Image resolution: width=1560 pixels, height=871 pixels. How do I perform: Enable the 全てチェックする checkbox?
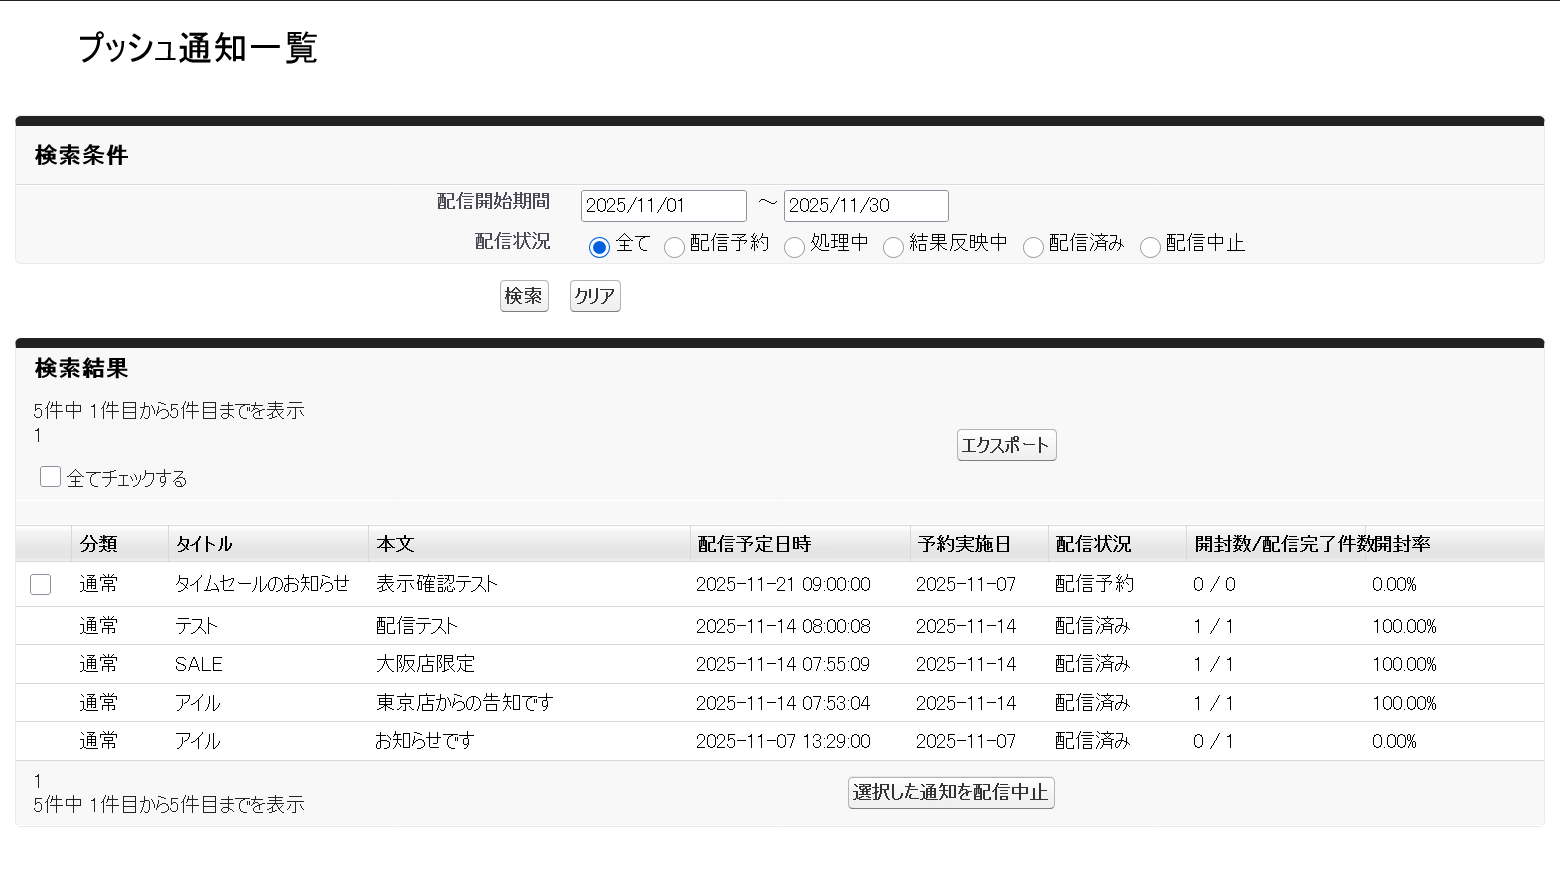coord(50,476)
